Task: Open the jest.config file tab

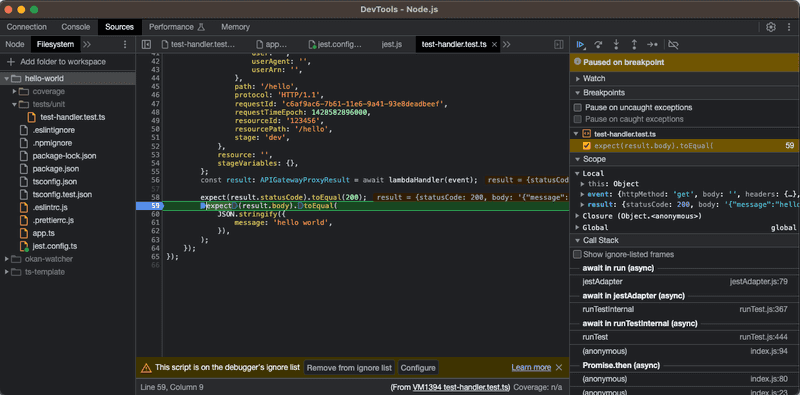Action: pos(335,44)
